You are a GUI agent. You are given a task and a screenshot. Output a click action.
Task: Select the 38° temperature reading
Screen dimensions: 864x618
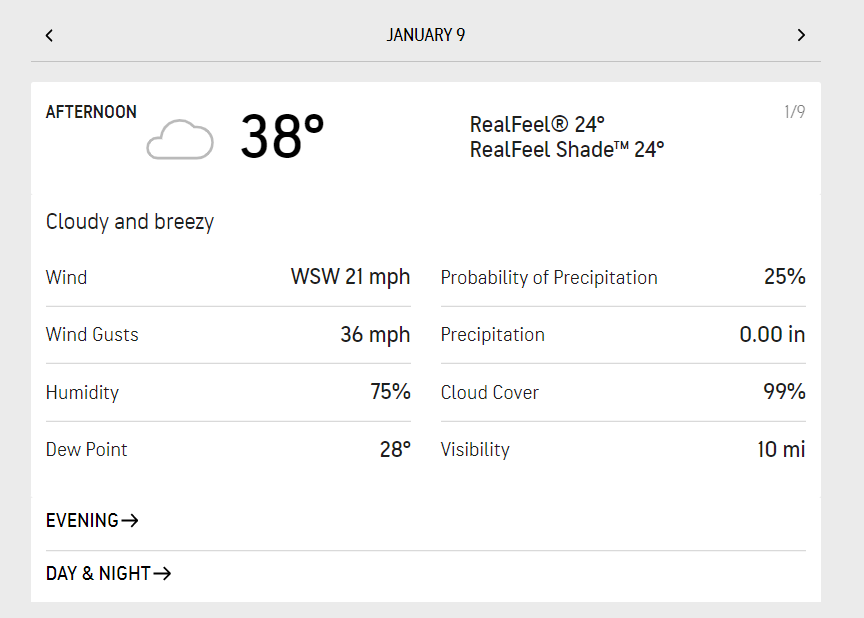(x=282, y=136)
